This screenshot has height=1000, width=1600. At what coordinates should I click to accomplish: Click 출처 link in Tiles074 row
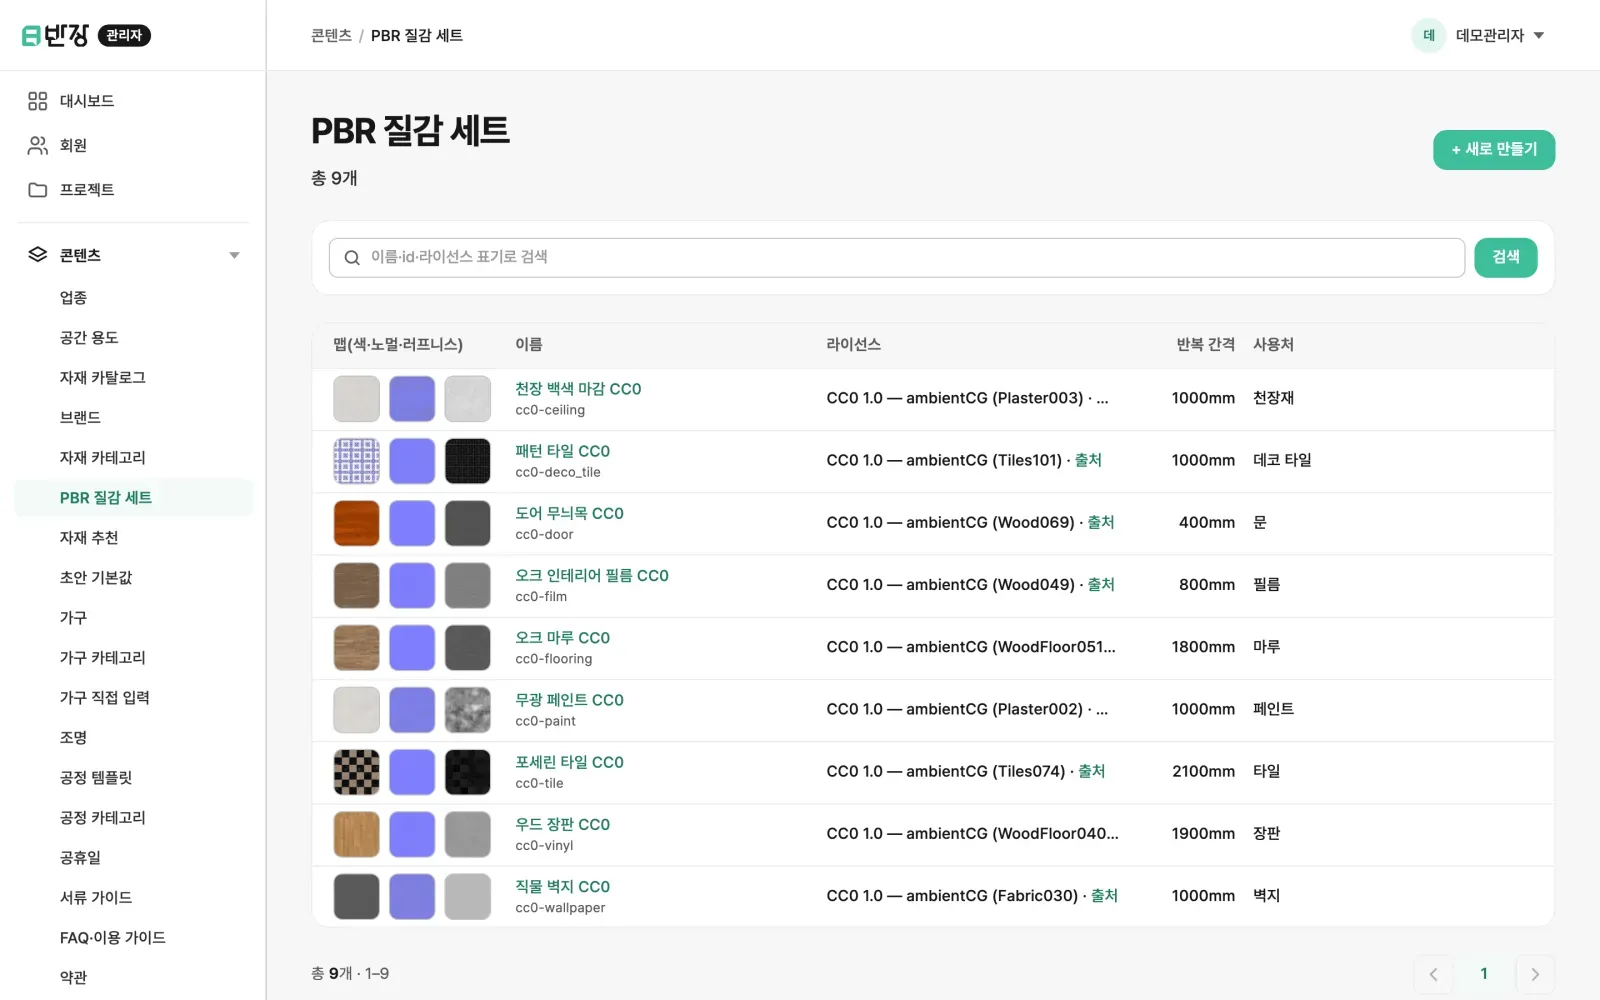coord(1092,771)
